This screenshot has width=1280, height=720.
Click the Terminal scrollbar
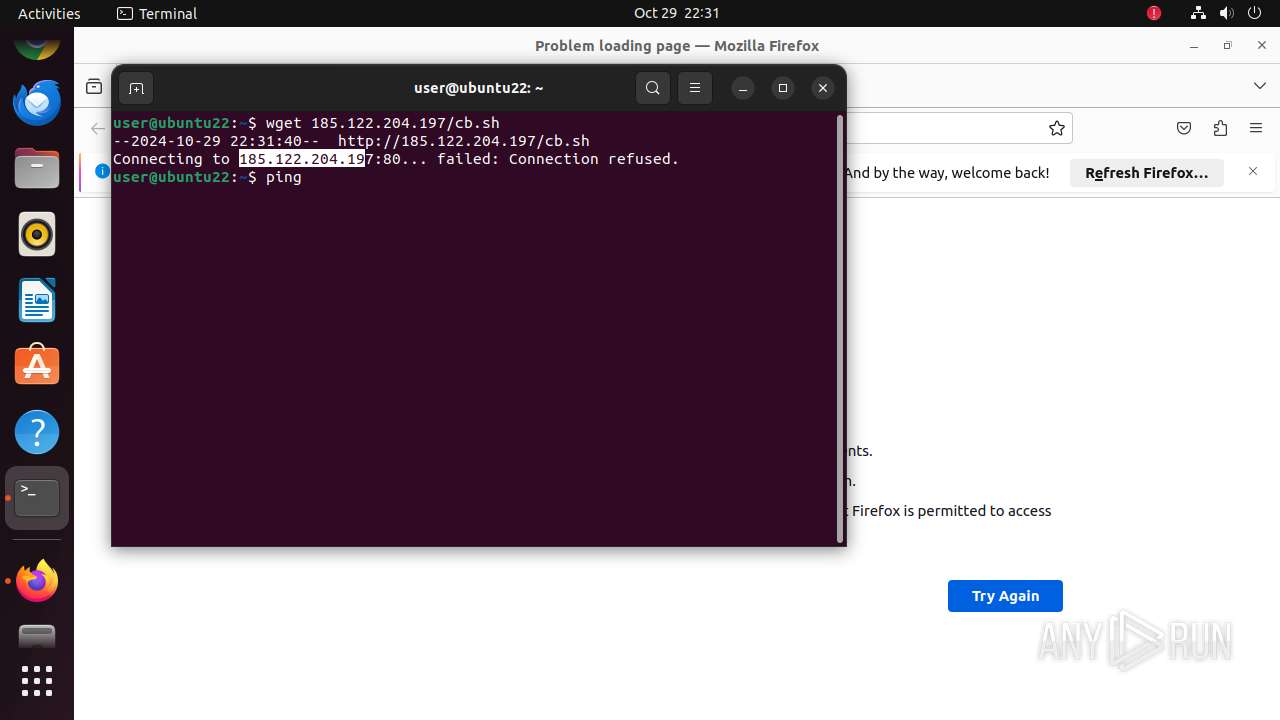pyautogui.click(x=840, y=329)
